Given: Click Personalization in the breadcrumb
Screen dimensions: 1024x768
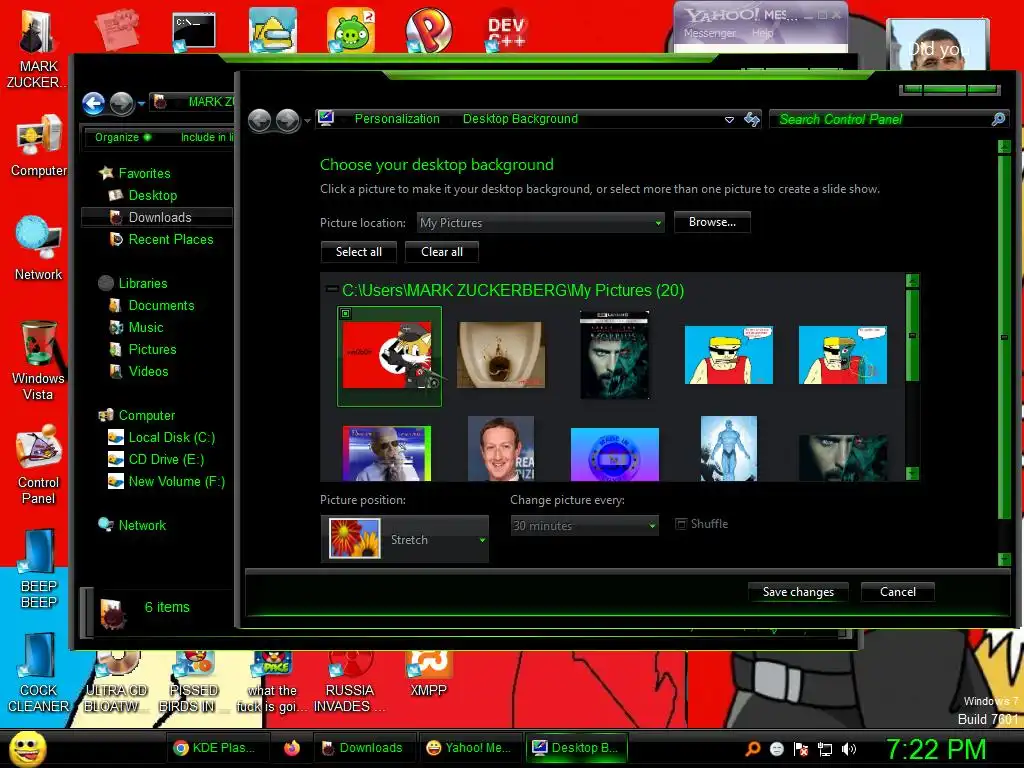Looking at the screenshot, I should (397, 119).
